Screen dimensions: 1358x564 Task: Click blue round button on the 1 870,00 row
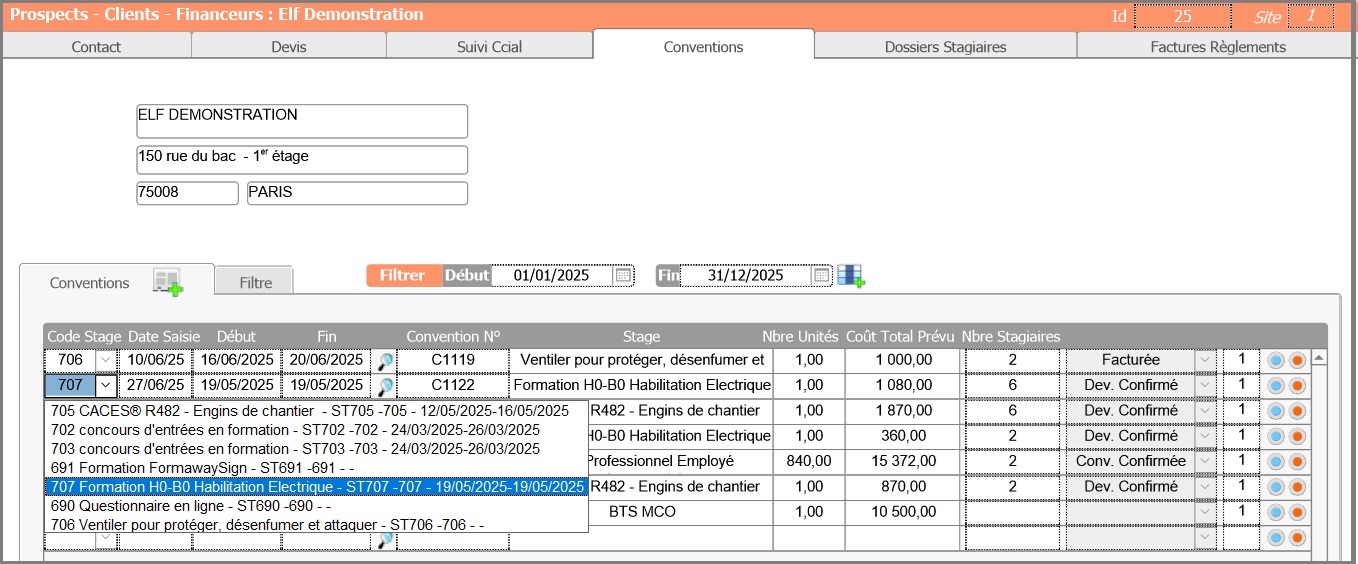pos(1276,411)
